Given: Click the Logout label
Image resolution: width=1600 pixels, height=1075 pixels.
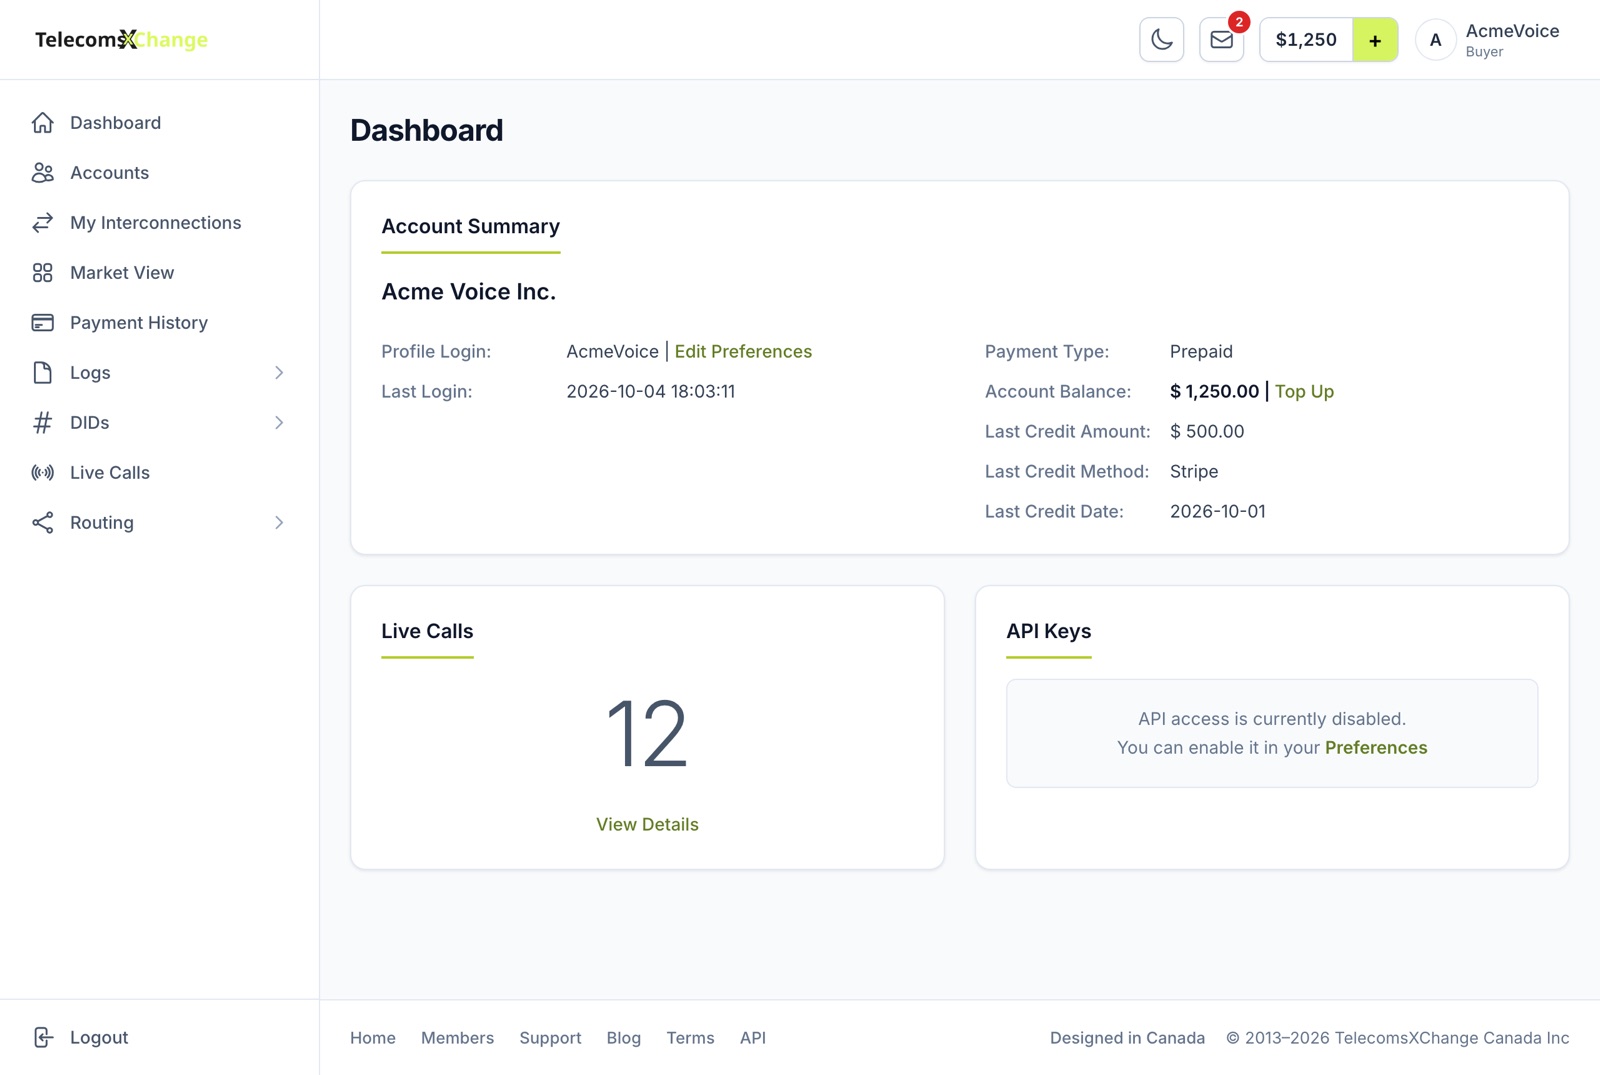Looking at the screenshot, I should pyautogui.click(x=99, y=1037).
